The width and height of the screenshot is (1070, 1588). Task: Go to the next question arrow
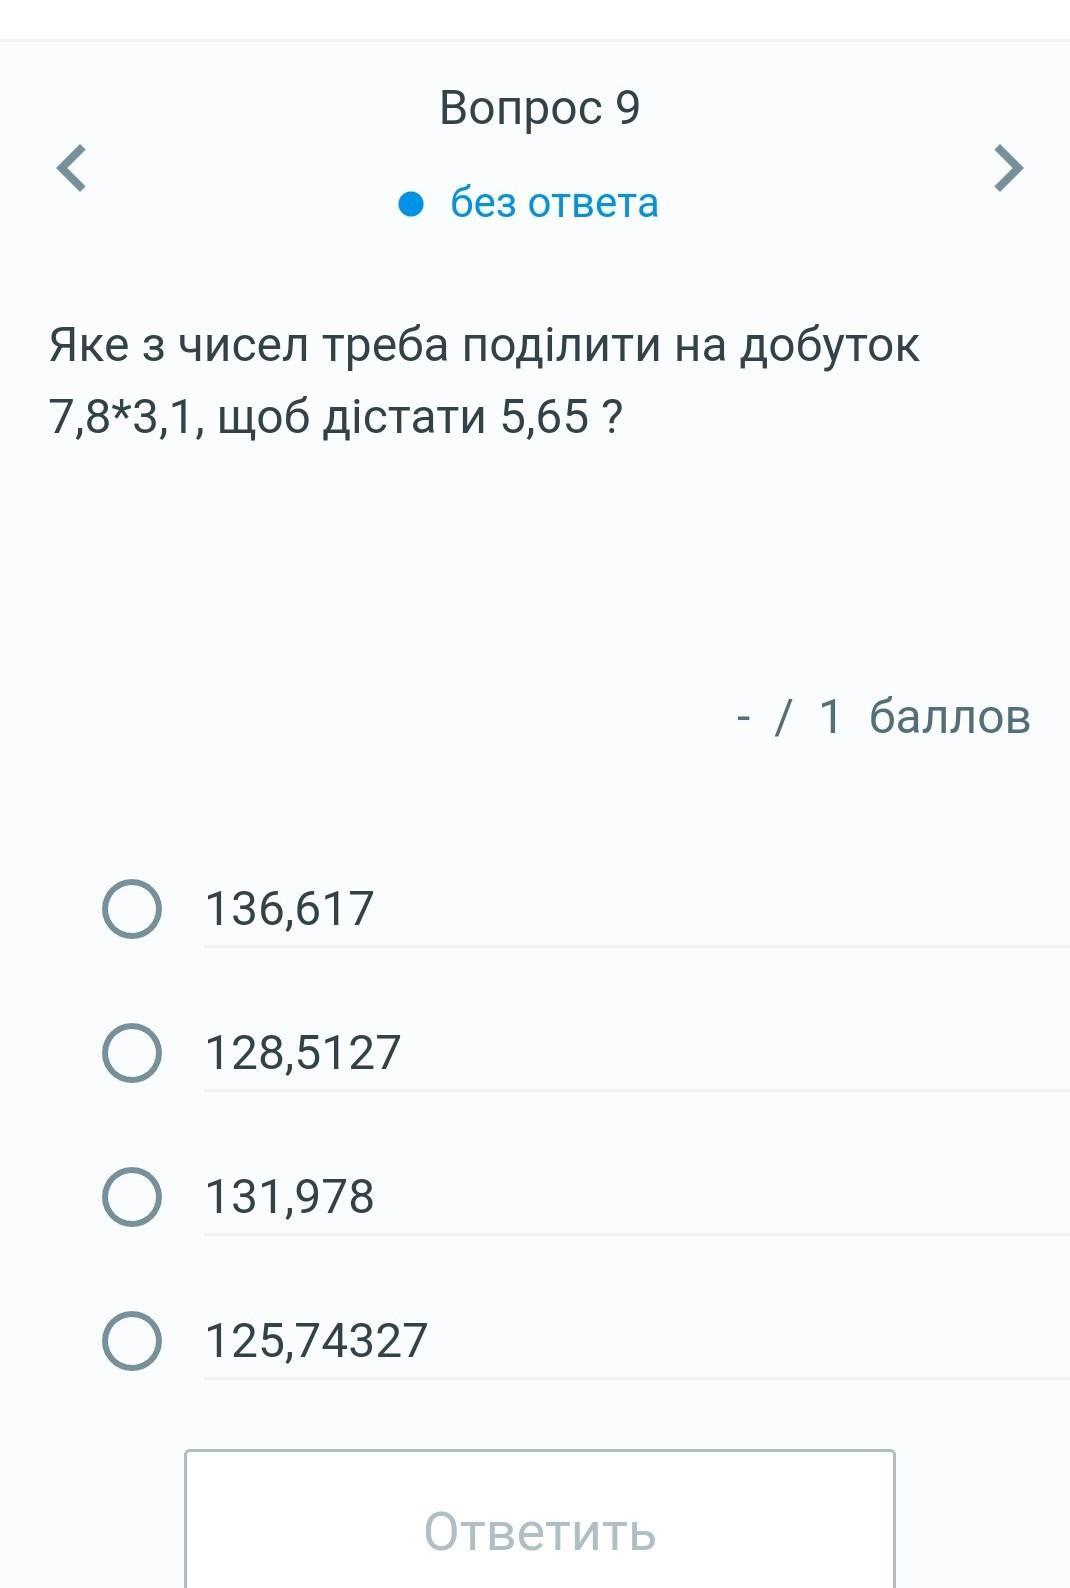pos(1008,167)
